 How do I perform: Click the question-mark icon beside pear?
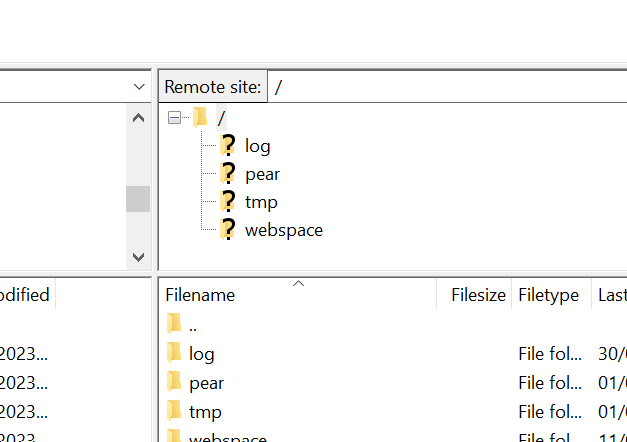228,173
